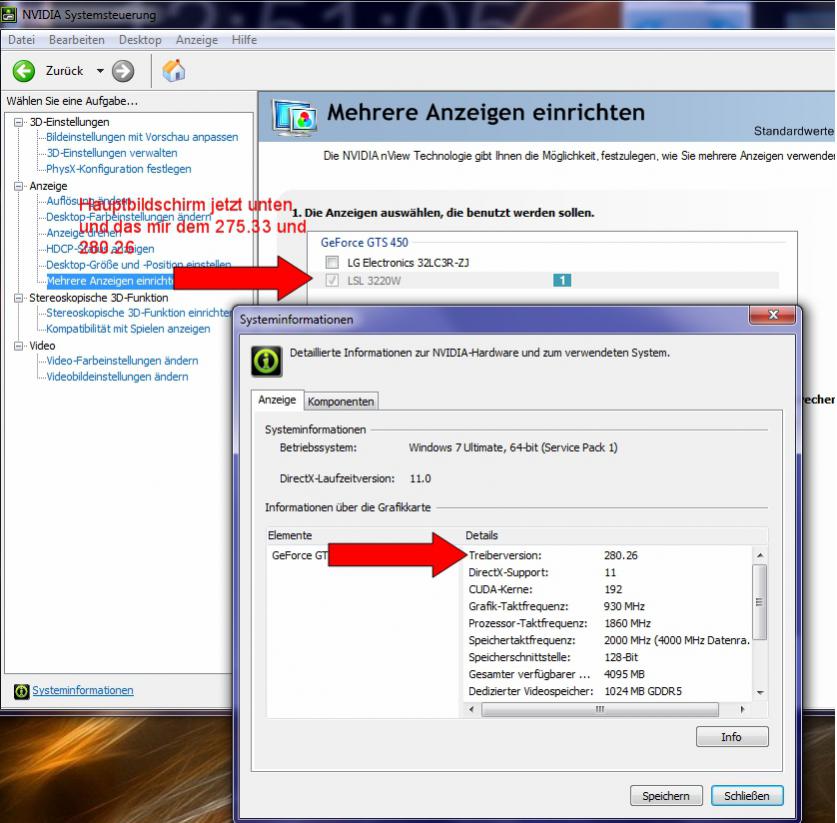Open Desktop-Farbeinstellungen ändern
This screenshot has width=837, height=823.
[129, 217]
